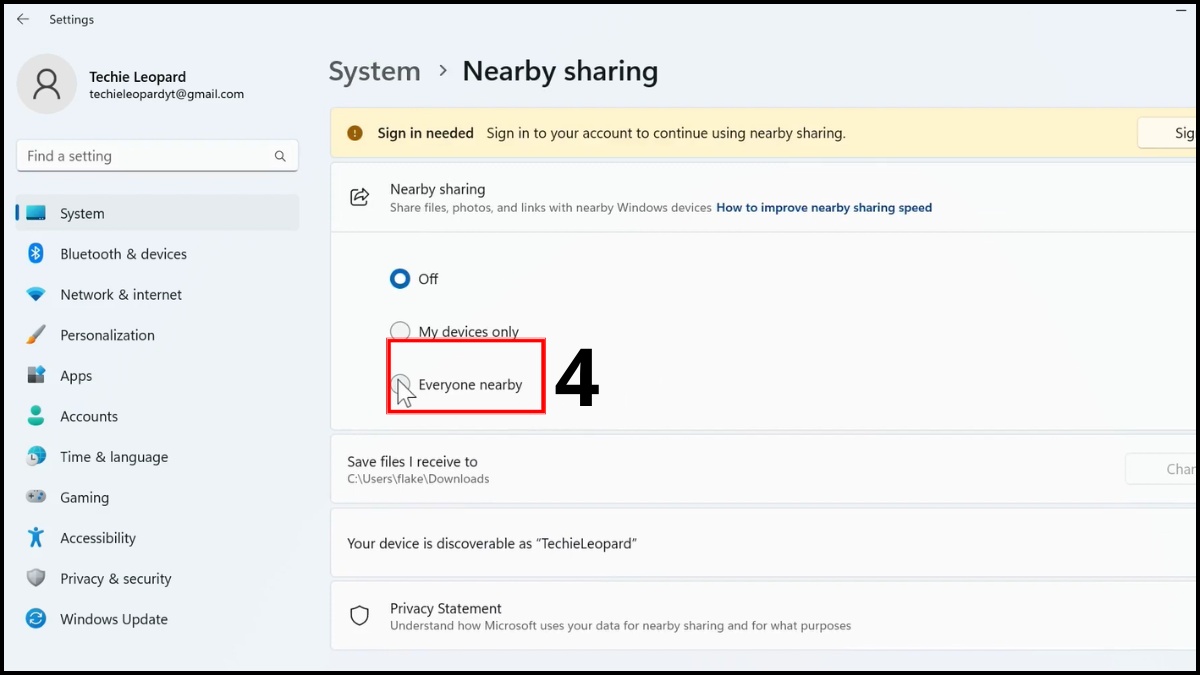This screenshot has width=1200, height=675.
Task: Select the Everyone nearby radio option
Action: pyautogui.click(x=400, y=384)
